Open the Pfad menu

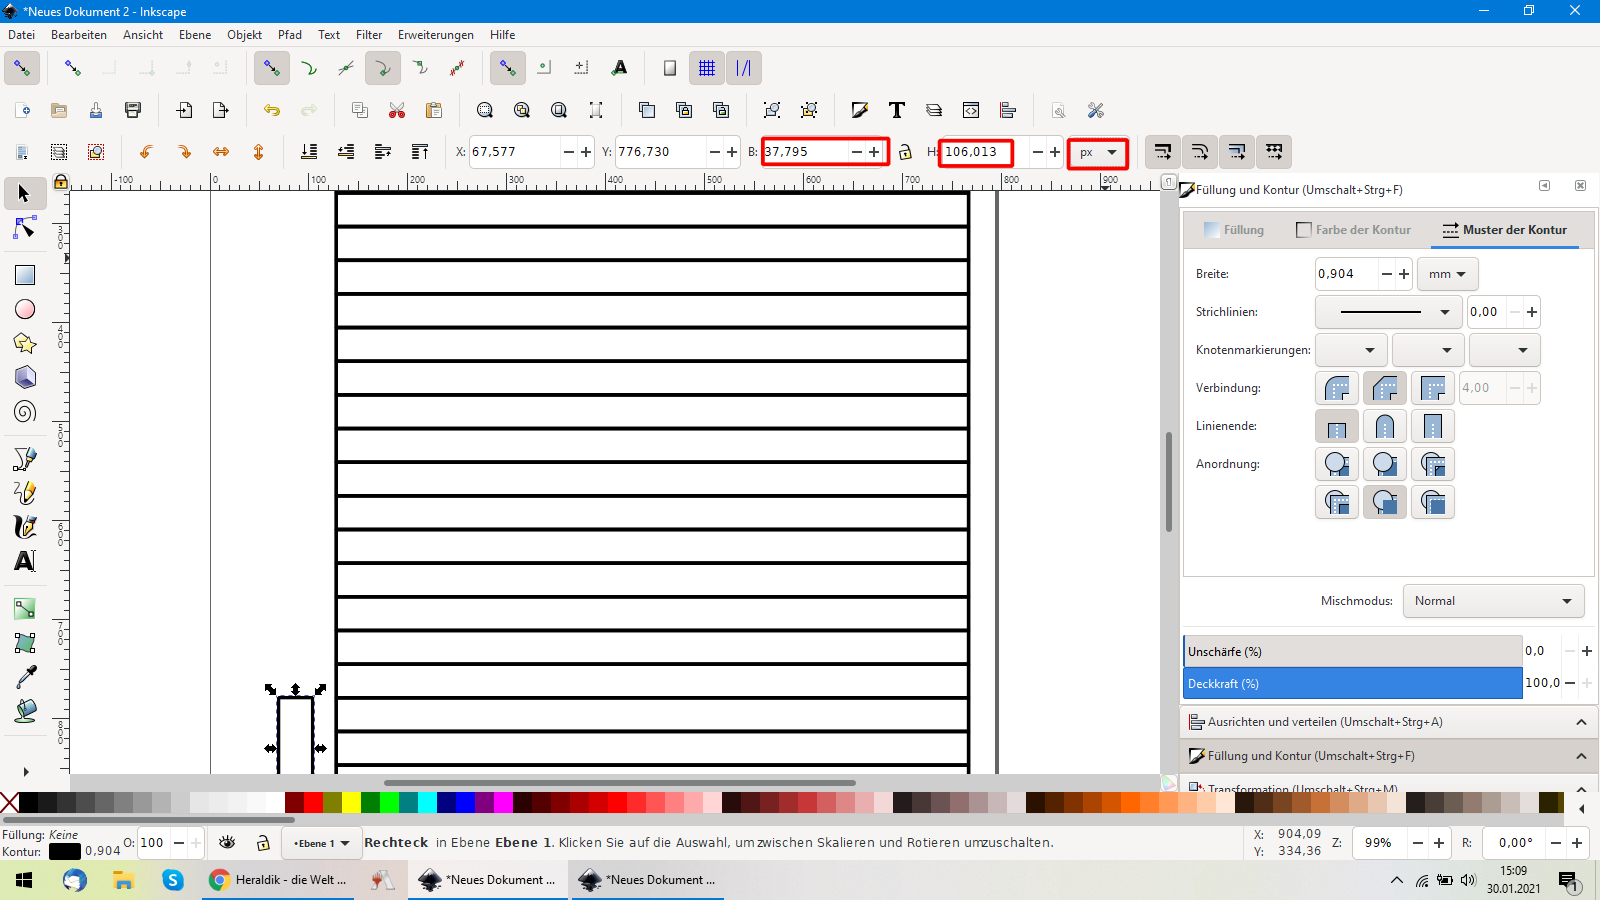pyautogui.click(x=290, y=35)
